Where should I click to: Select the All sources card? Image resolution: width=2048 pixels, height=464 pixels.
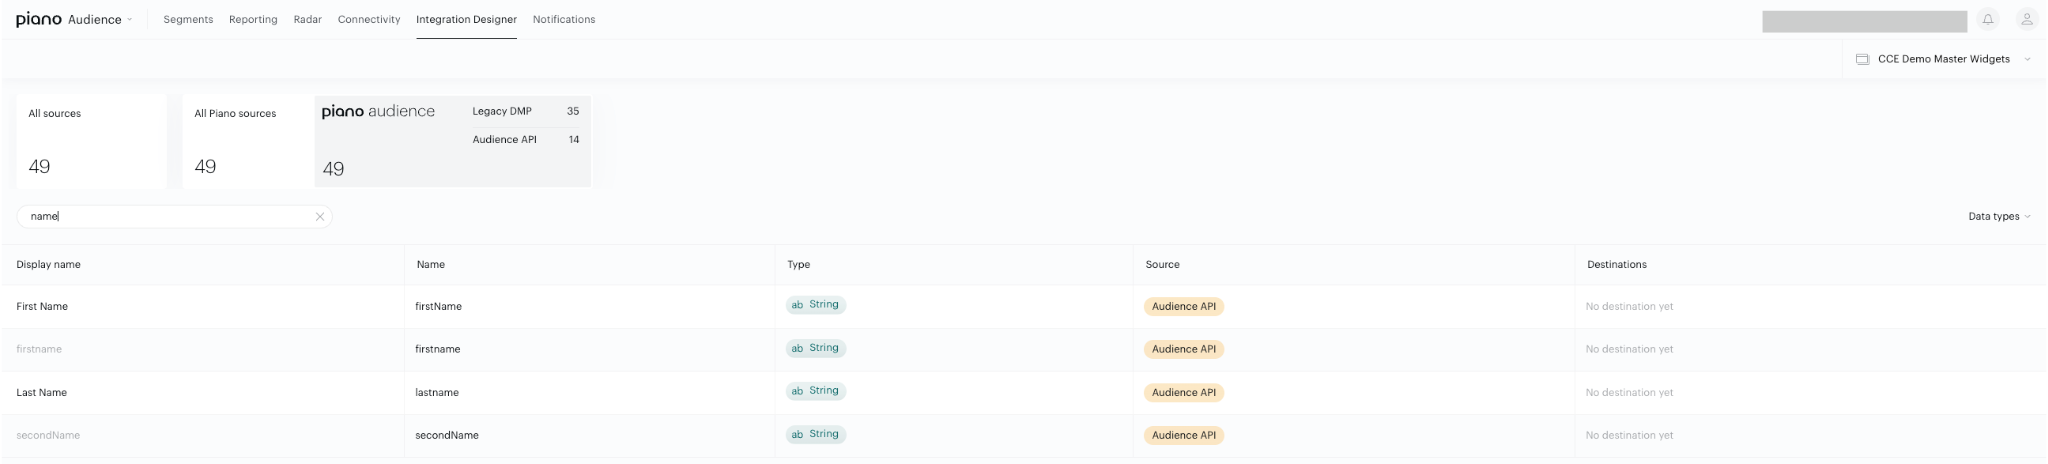(x=91, y=141)
